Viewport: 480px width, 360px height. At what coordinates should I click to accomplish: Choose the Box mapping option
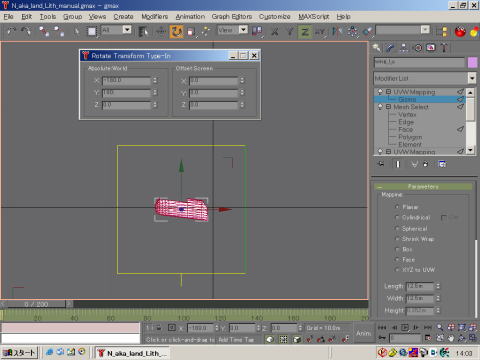point(397,249)
